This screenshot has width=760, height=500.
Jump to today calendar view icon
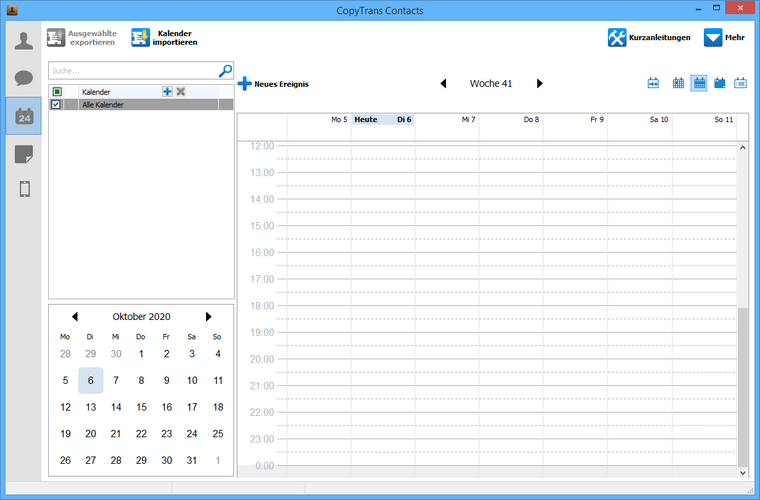click(x=653, y=83)
